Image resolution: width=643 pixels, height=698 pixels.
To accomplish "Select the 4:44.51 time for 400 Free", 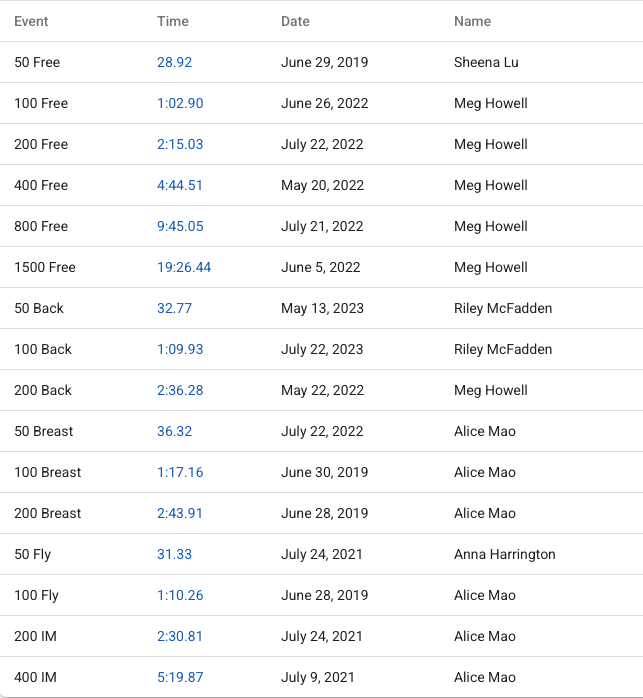I will pyautogui.click(x=180, y=185).
